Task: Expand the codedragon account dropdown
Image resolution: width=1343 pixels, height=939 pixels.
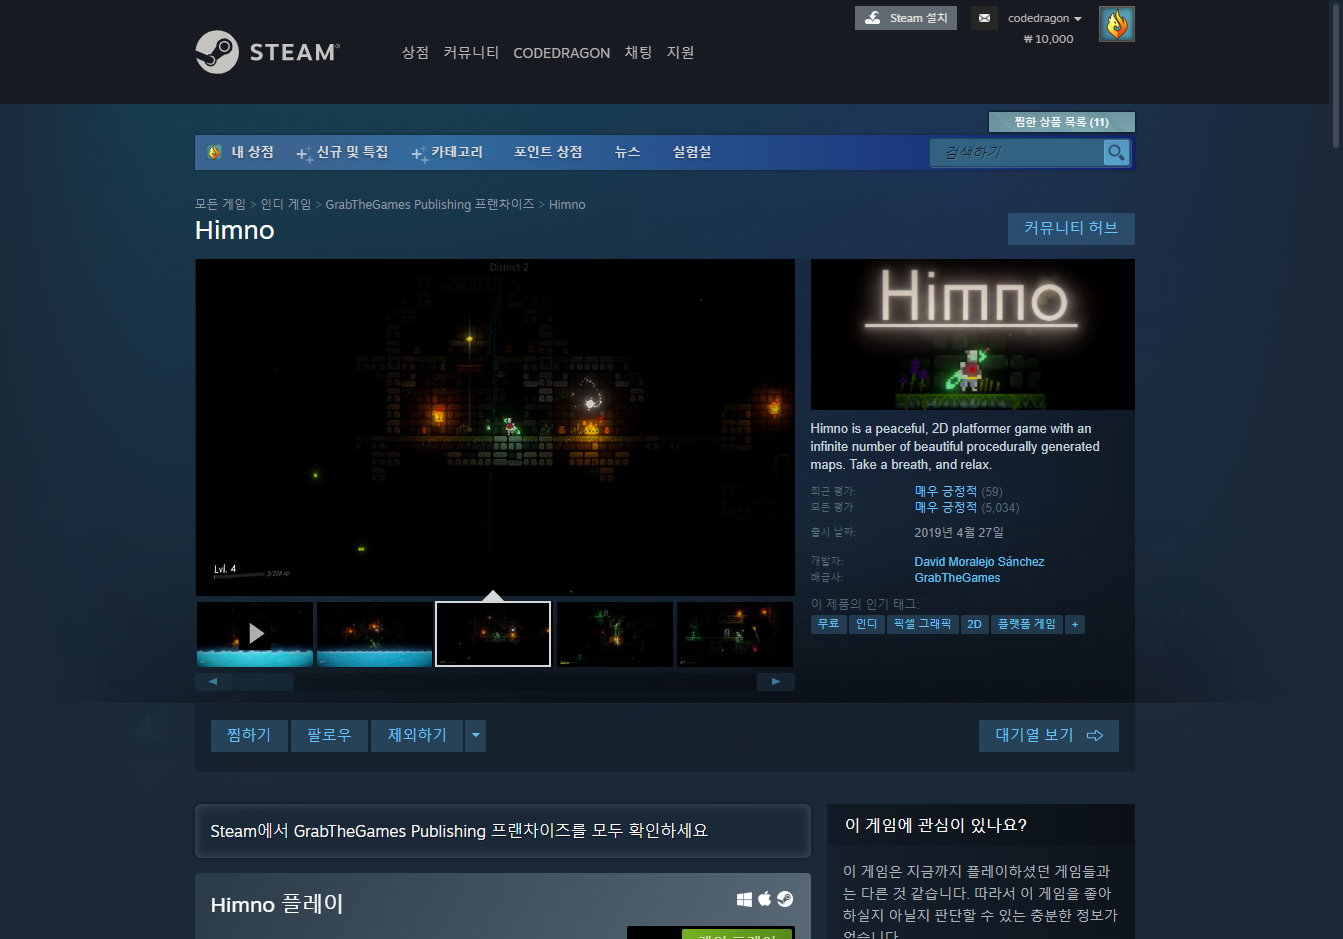Action: tap(1045, 18)
